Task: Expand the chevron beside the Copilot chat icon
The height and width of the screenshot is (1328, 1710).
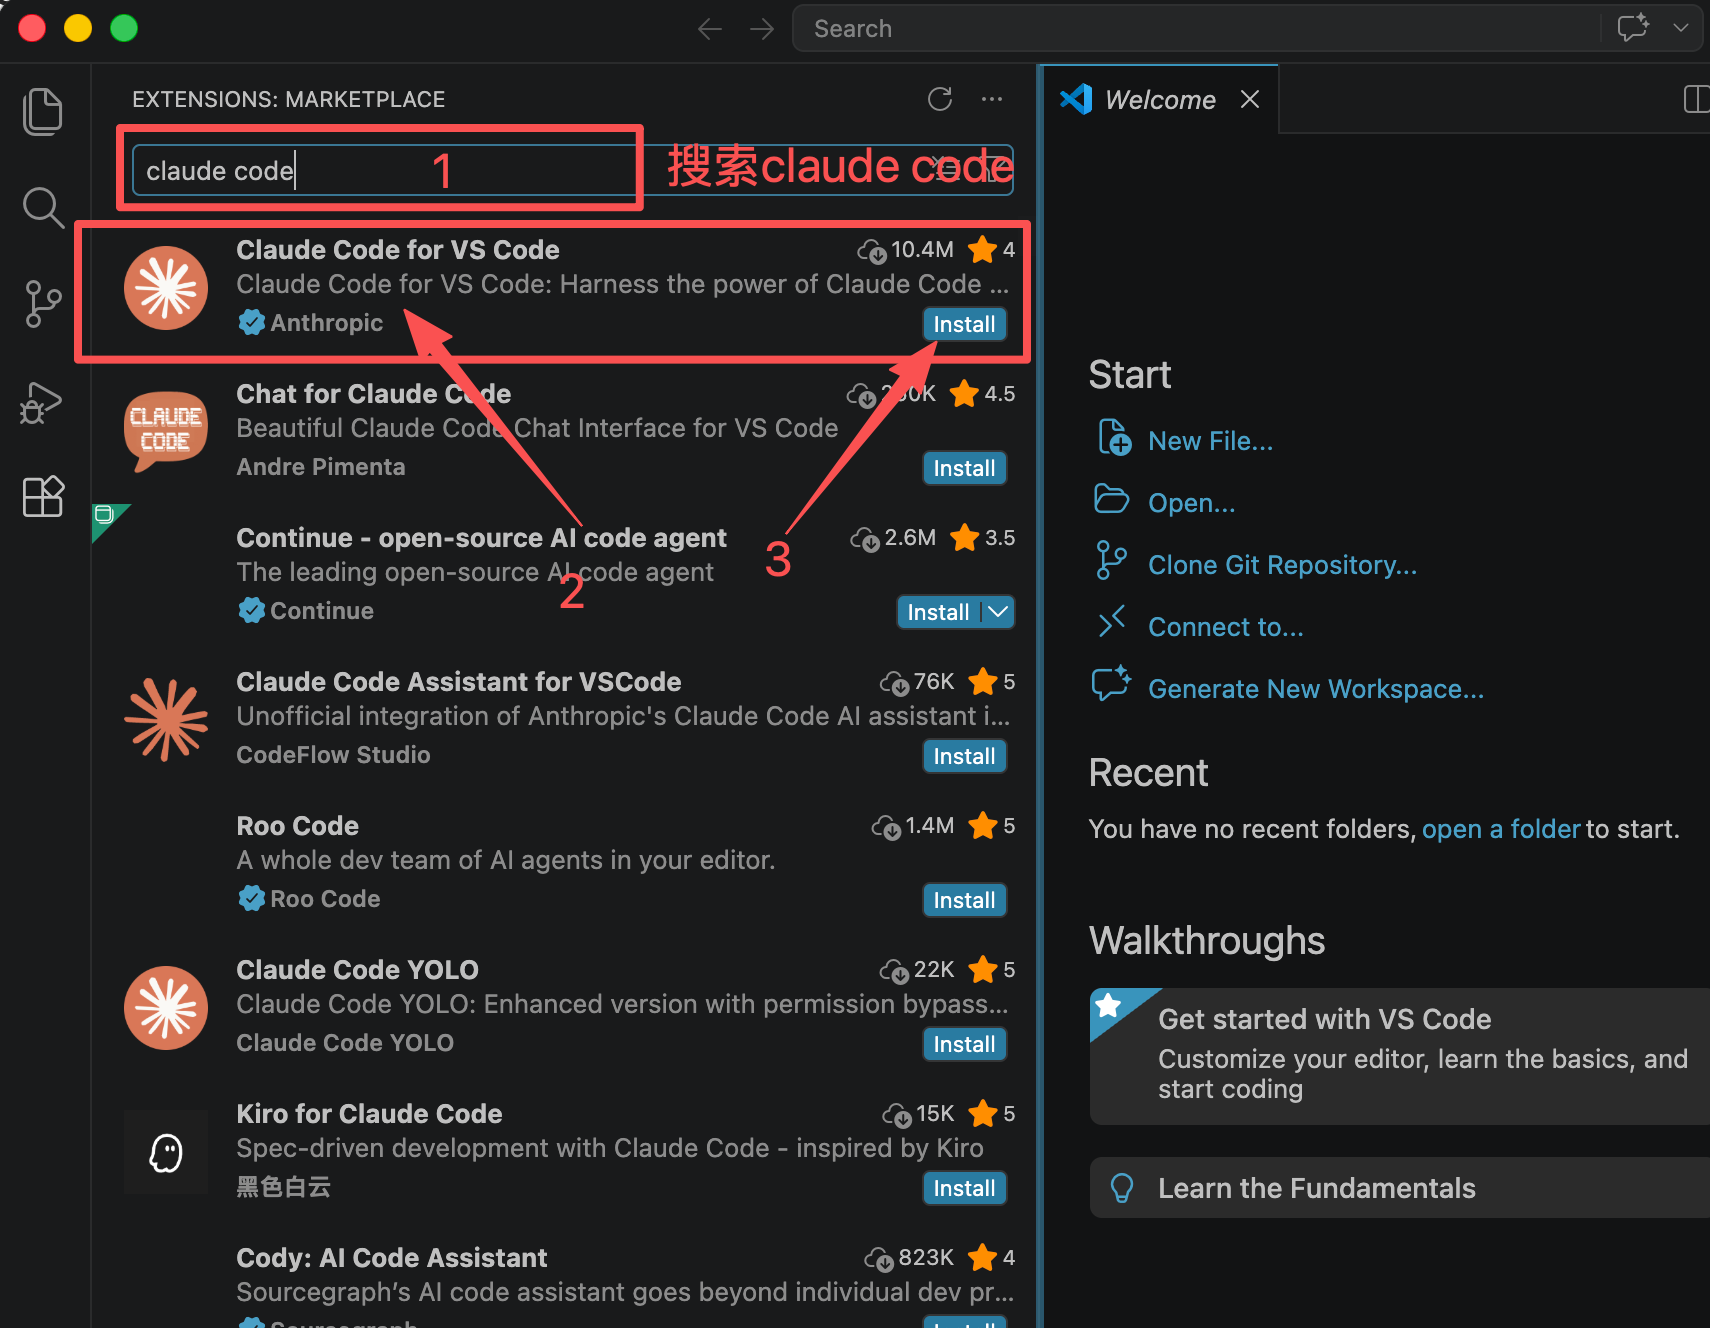Action: coord(1681,28)
